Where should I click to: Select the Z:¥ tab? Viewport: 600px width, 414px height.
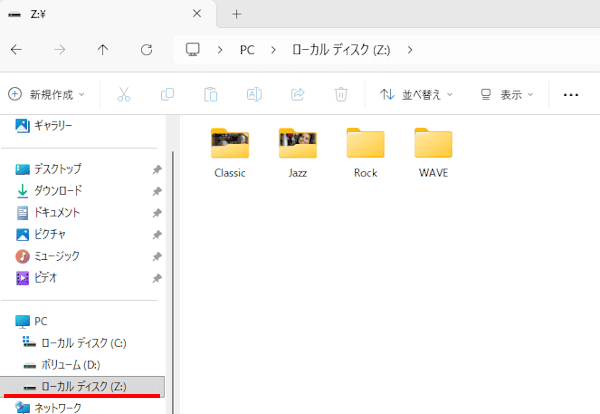coord(107,14)
